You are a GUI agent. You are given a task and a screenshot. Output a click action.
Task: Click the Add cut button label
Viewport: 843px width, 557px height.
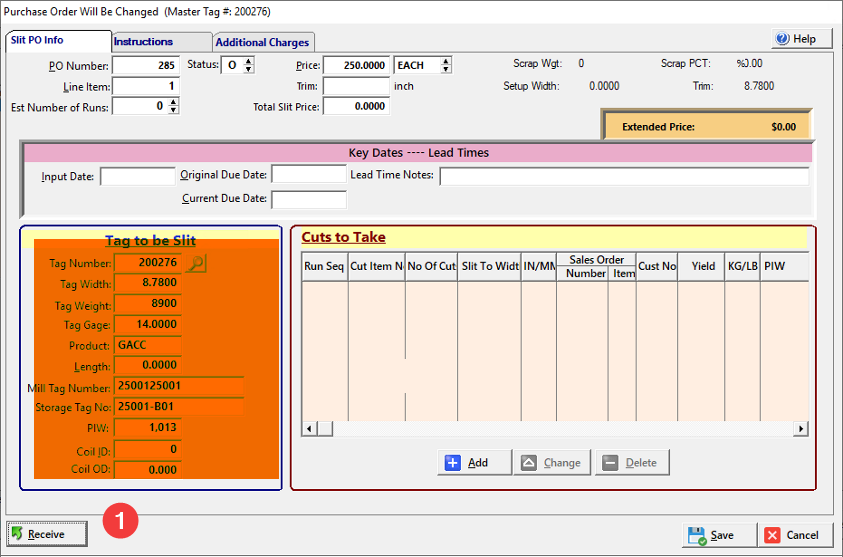pos(477,462)
